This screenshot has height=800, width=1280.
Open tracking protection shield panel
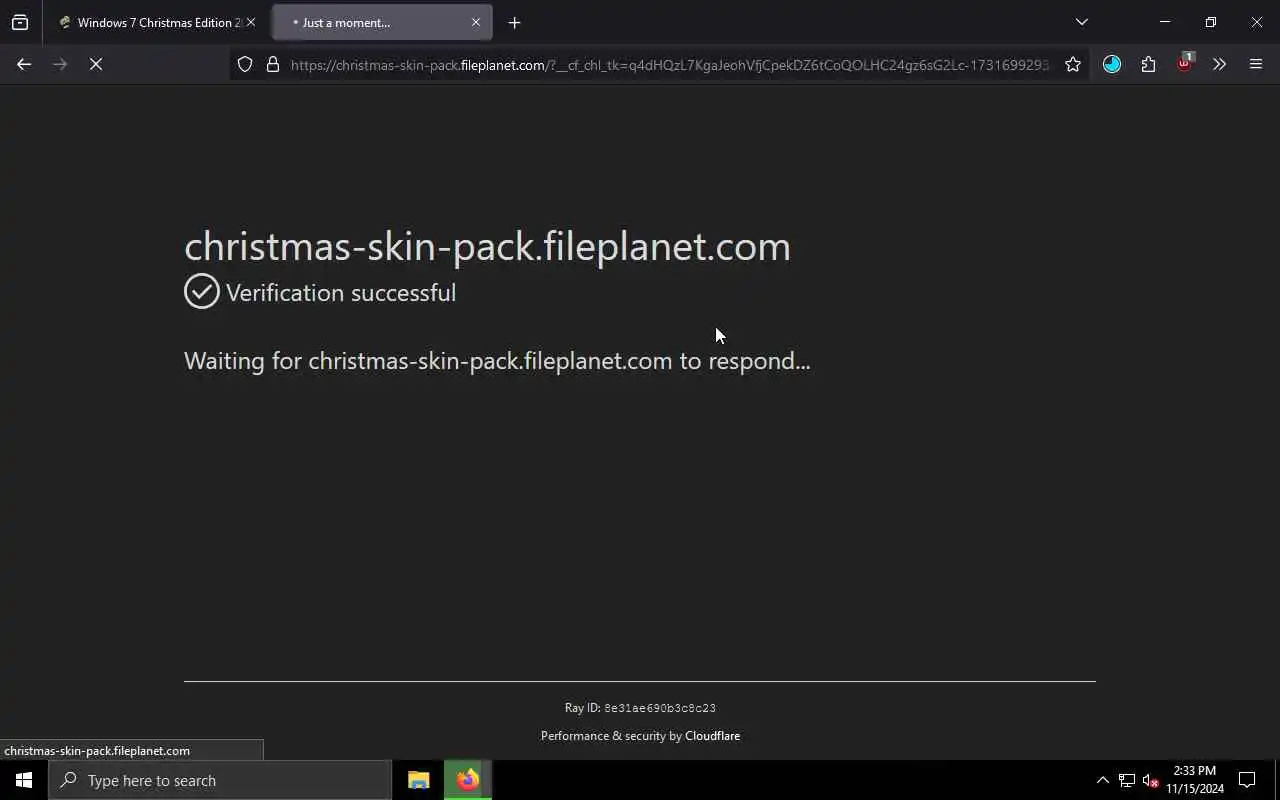pos(245,64)
